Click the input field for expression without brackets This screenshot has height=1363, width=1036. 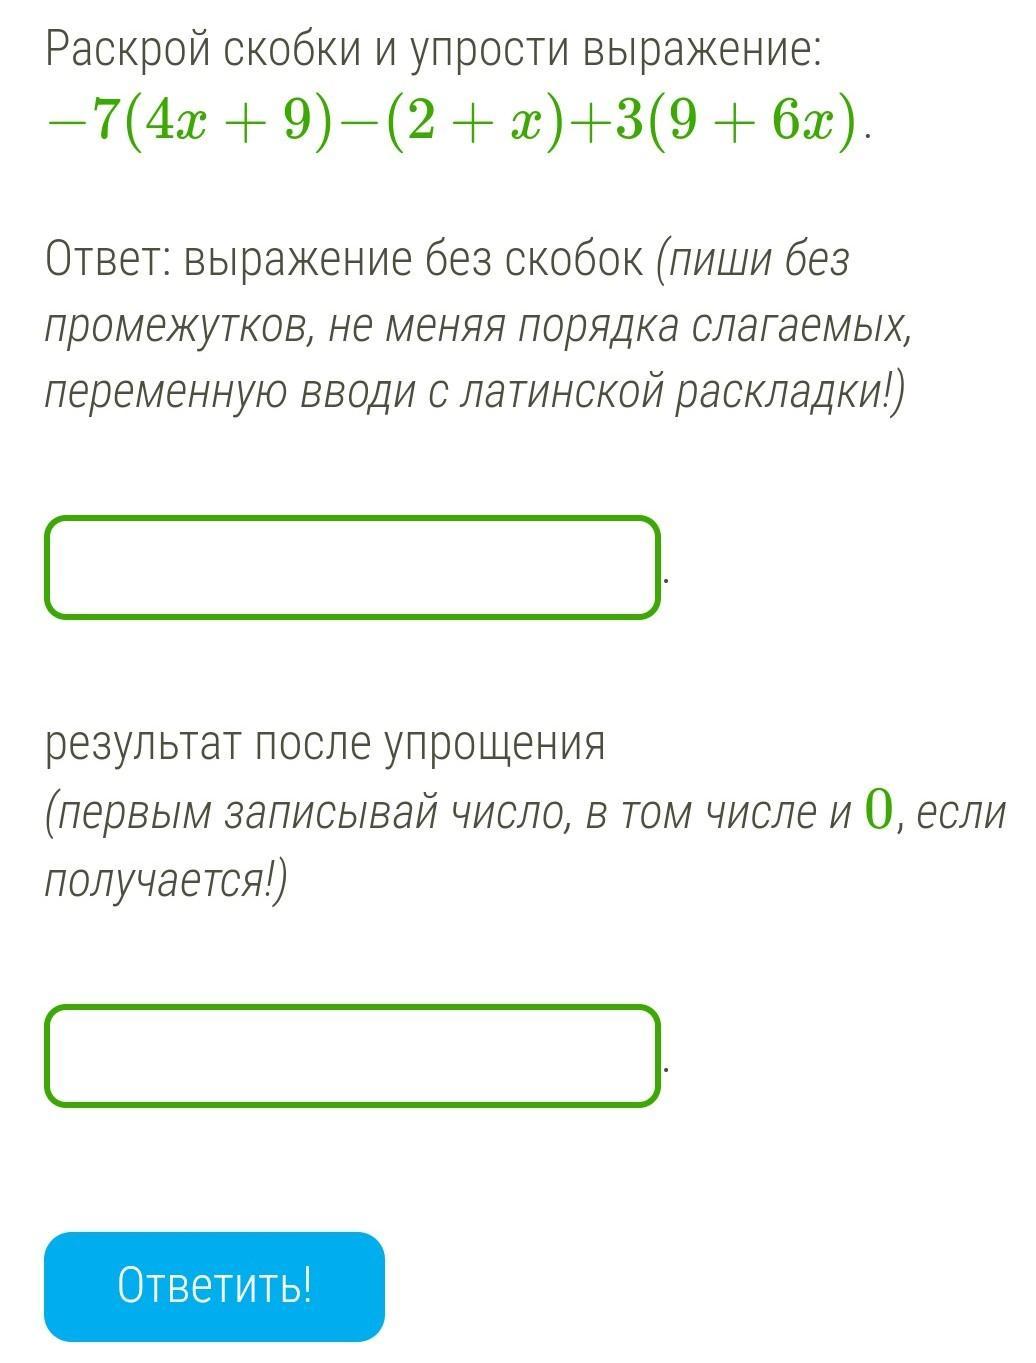click(352, 566)
